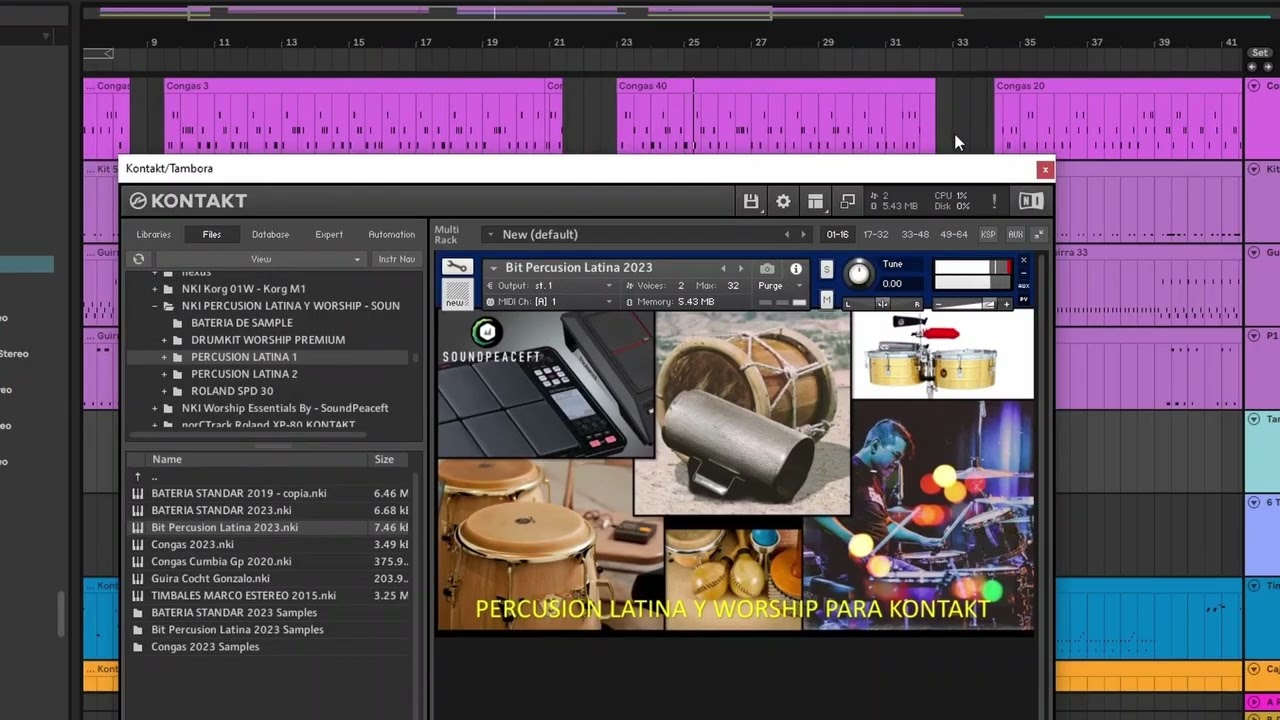Go to previous instrument with left arrow
The height and width of the screenshot is (720, 1280).
(723, 268)
